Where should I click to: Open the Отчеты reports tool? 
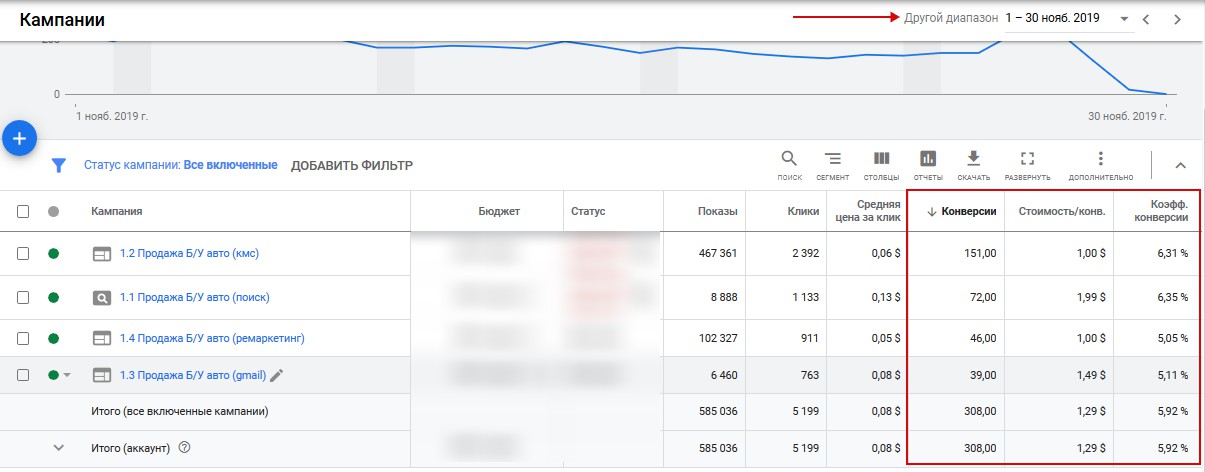coord(928,163)
